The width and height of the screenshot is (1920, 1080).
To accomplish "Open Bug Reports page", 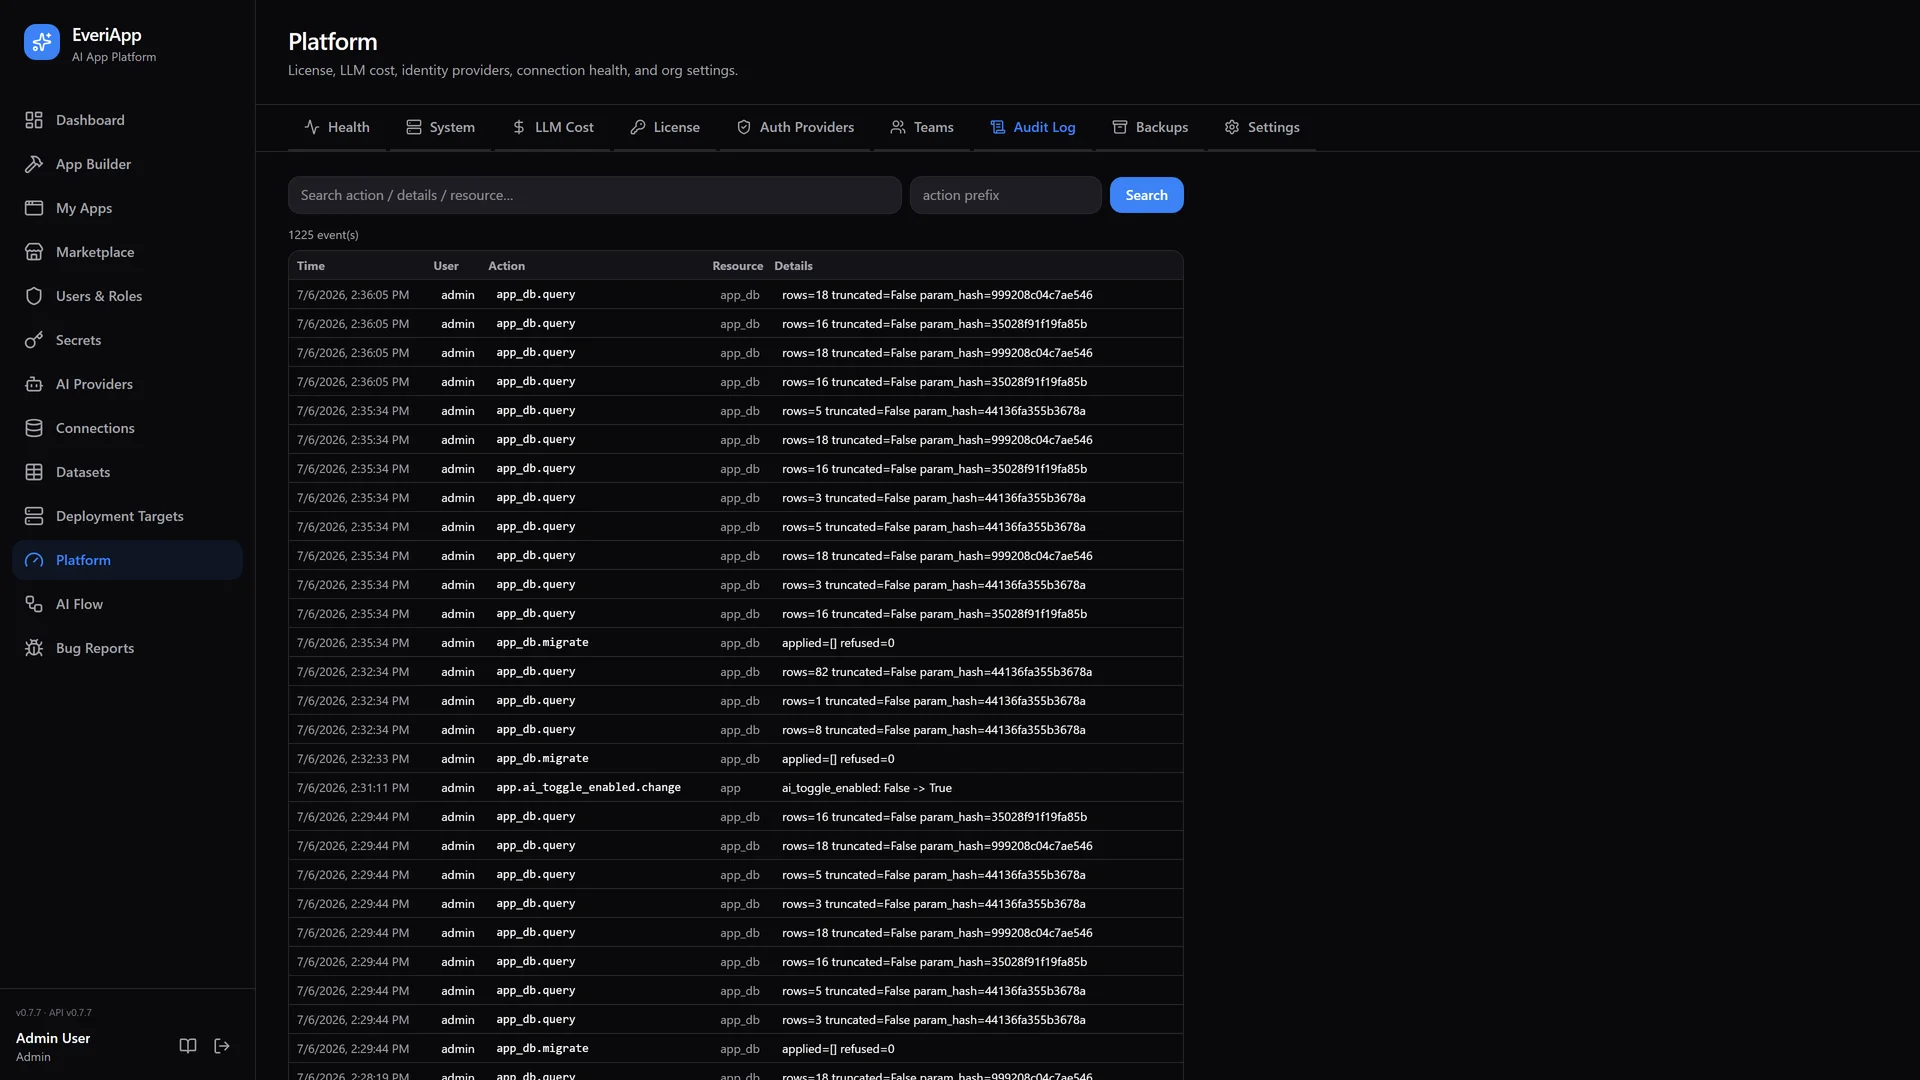I will coord(127,648).
